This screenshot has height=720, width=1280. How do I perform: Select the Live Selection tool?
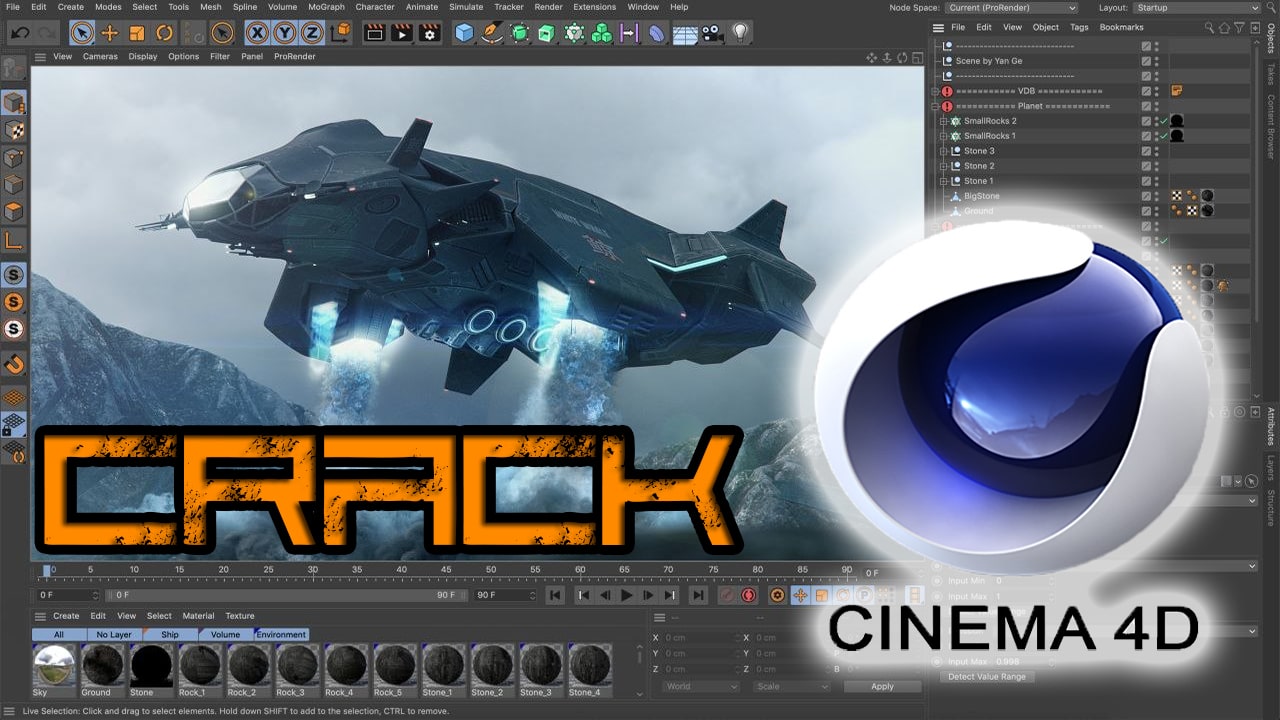83,33
